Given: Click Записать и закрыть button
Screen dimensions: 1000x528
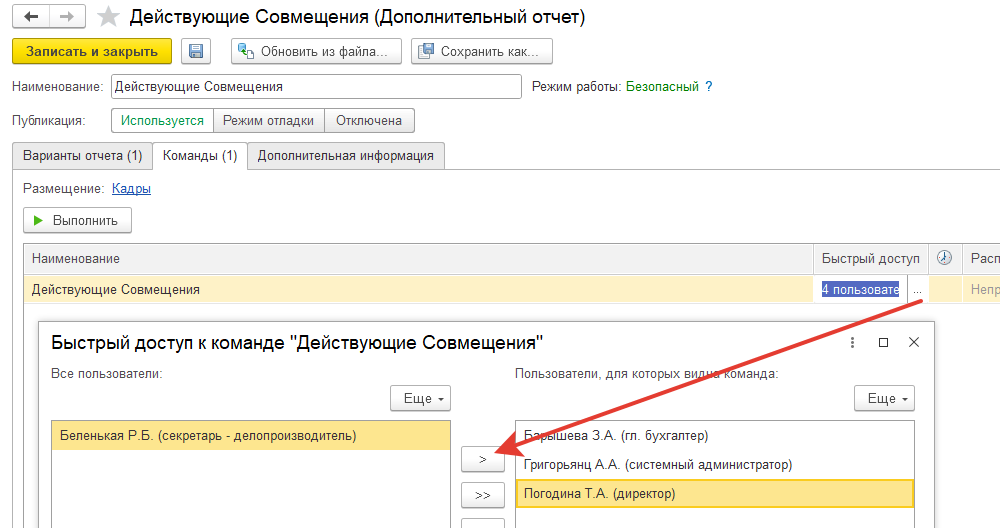Looking at the screenshot, I should click(92, 52).
